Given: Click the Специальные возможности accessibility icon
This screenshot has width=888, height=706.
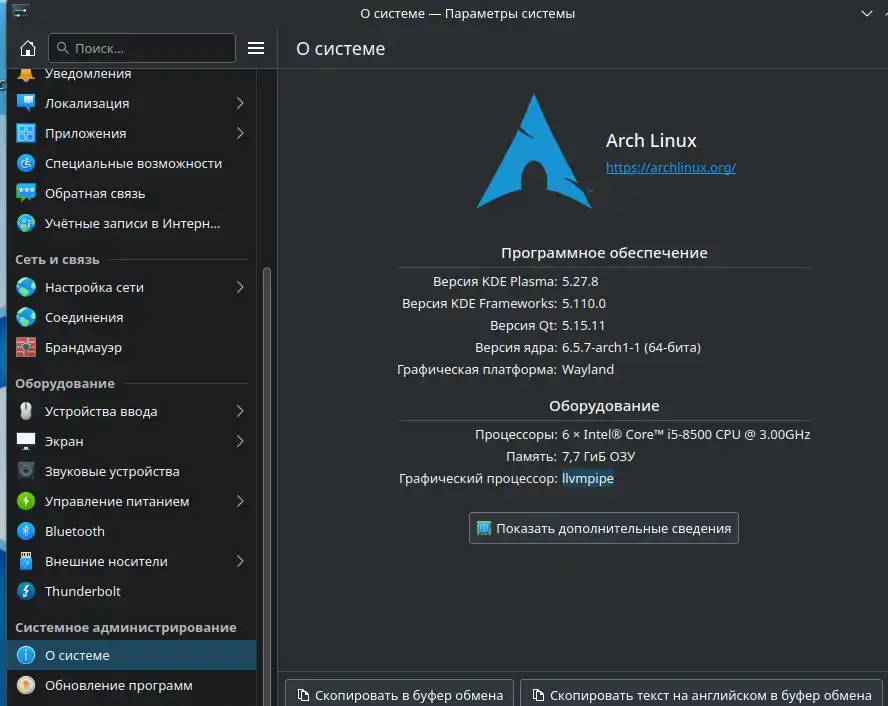Looking at the screenshot, I should coord(26,163).
